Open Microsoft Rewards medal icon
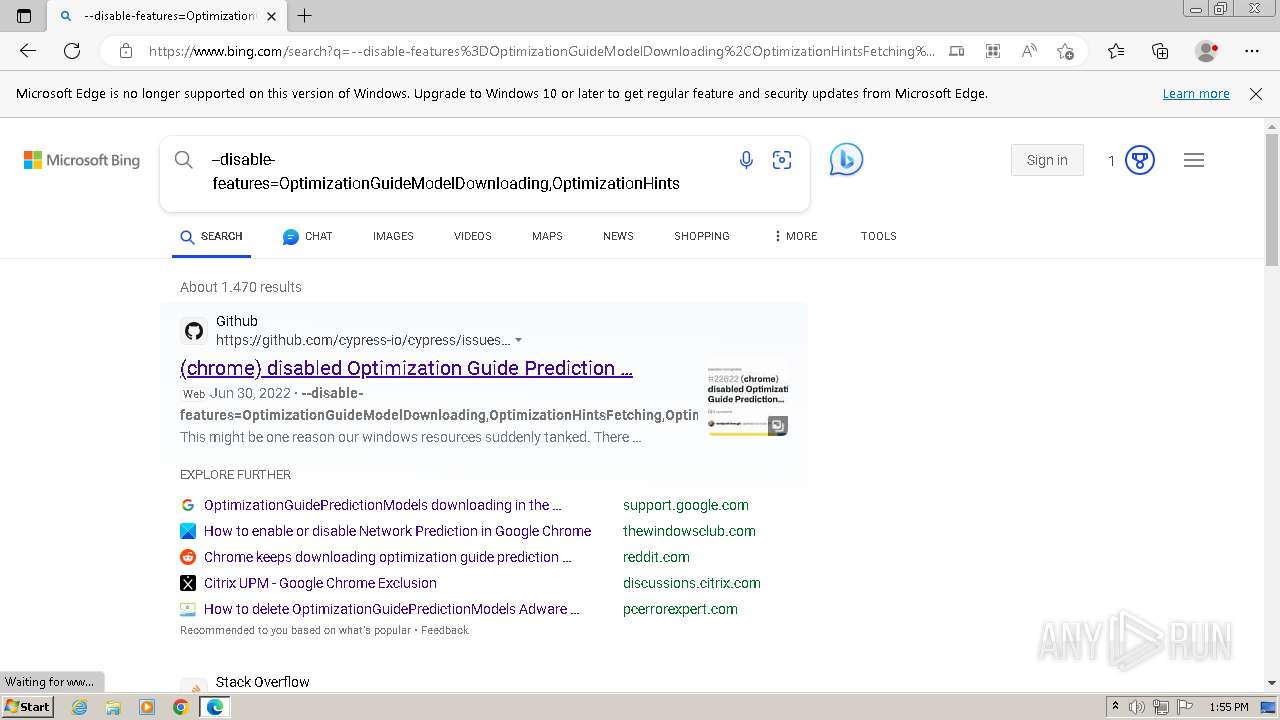1280x720 pixels. pyautogui.click(x=1140, y=160)
